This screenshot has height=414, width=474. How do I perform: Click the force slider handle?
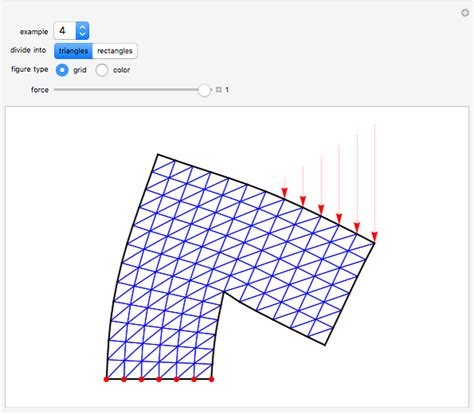pyautogui.click(x=204, y=90)
